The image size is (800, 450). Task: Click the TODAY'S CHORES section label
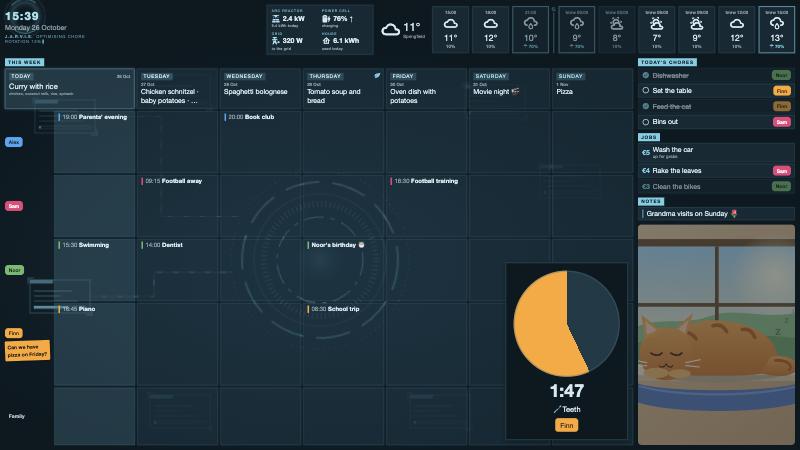click(667, 62)
